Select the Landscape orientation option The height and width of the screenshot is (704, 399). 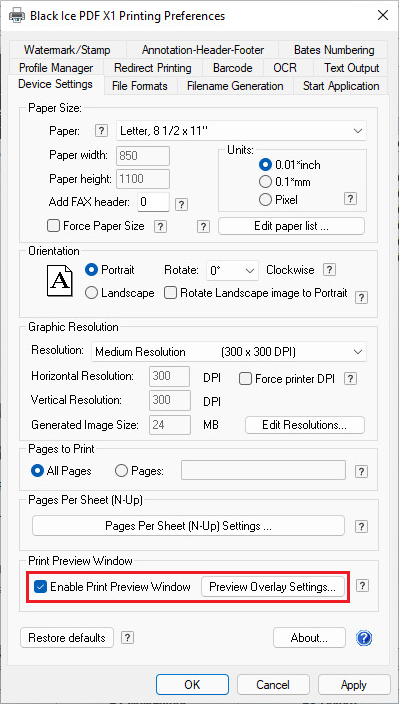(91, 293)
